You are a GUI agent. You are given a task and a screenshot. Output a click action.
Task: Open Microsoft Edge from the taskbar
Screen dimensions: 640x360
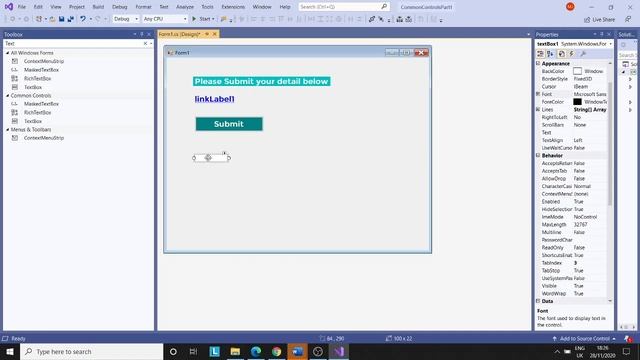pyautogui.click(x=256, y=351)
